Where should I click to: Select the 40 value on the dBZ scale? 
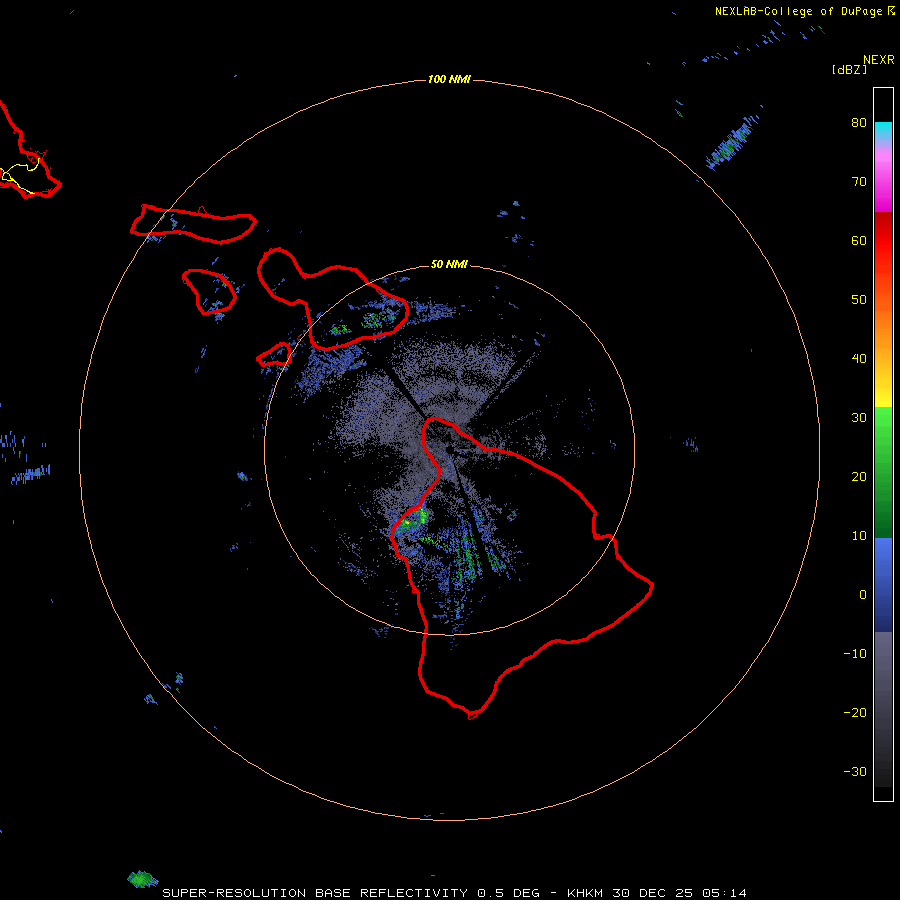859,359
